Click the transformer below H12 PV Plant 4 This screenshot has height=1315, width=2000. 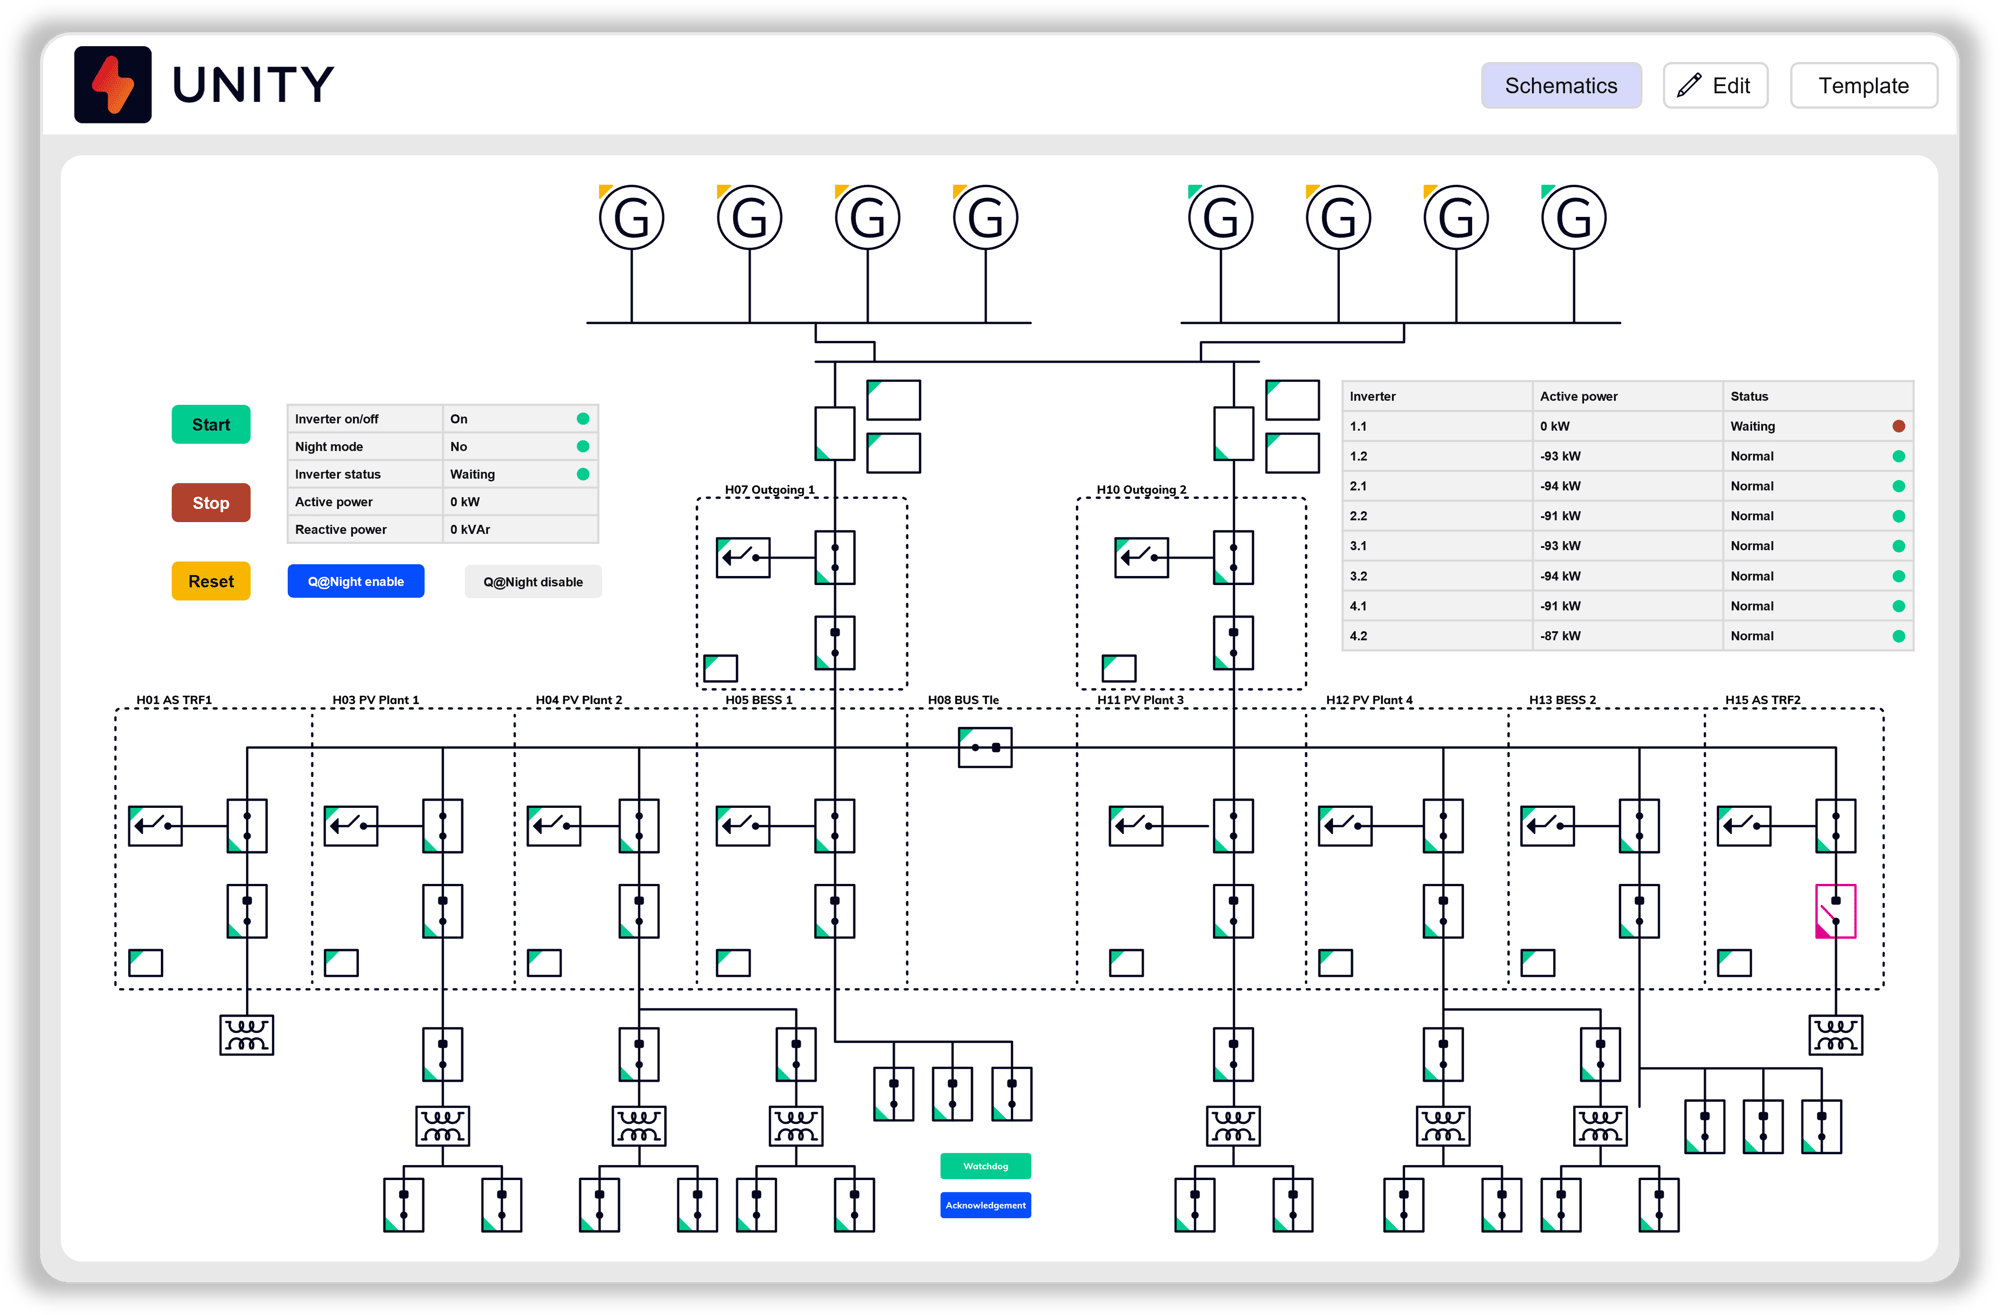(1443, 1126)
